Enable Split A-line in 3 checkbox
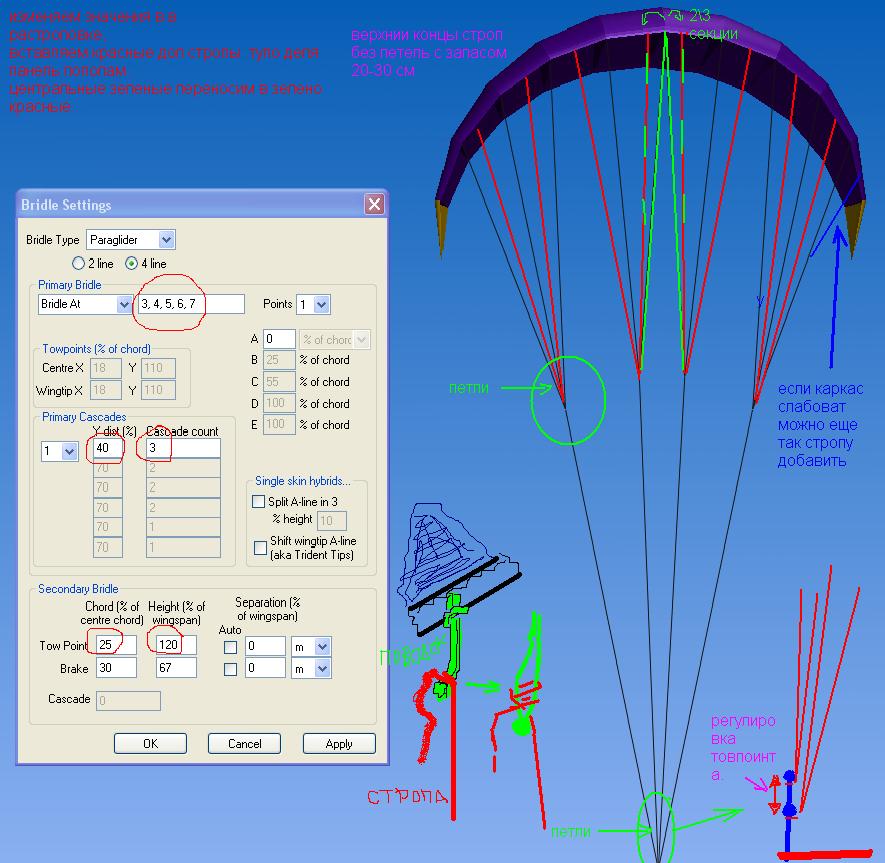The width and height of the screenshot is (885, 863). click(x=261, y=502)
